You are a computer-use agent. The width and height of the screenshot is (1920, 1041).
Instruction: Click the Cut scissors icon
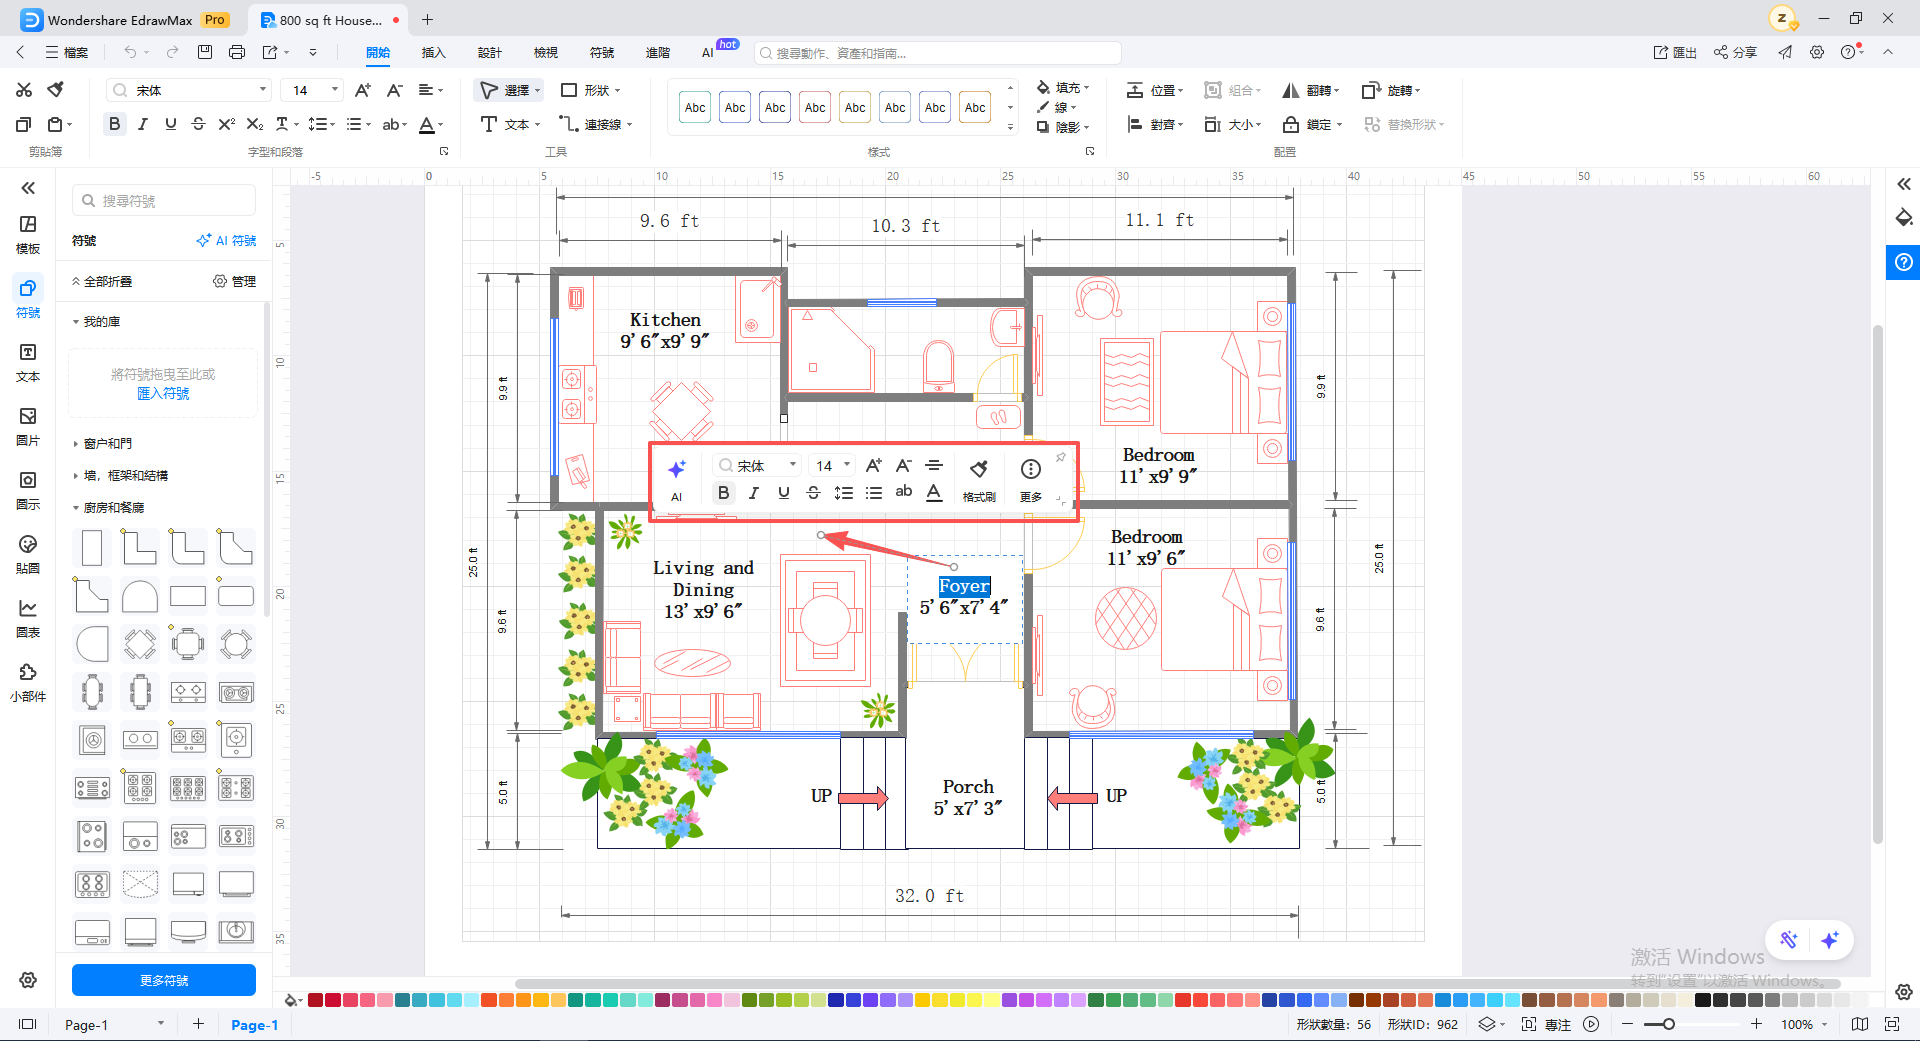[x=24, y=90]
